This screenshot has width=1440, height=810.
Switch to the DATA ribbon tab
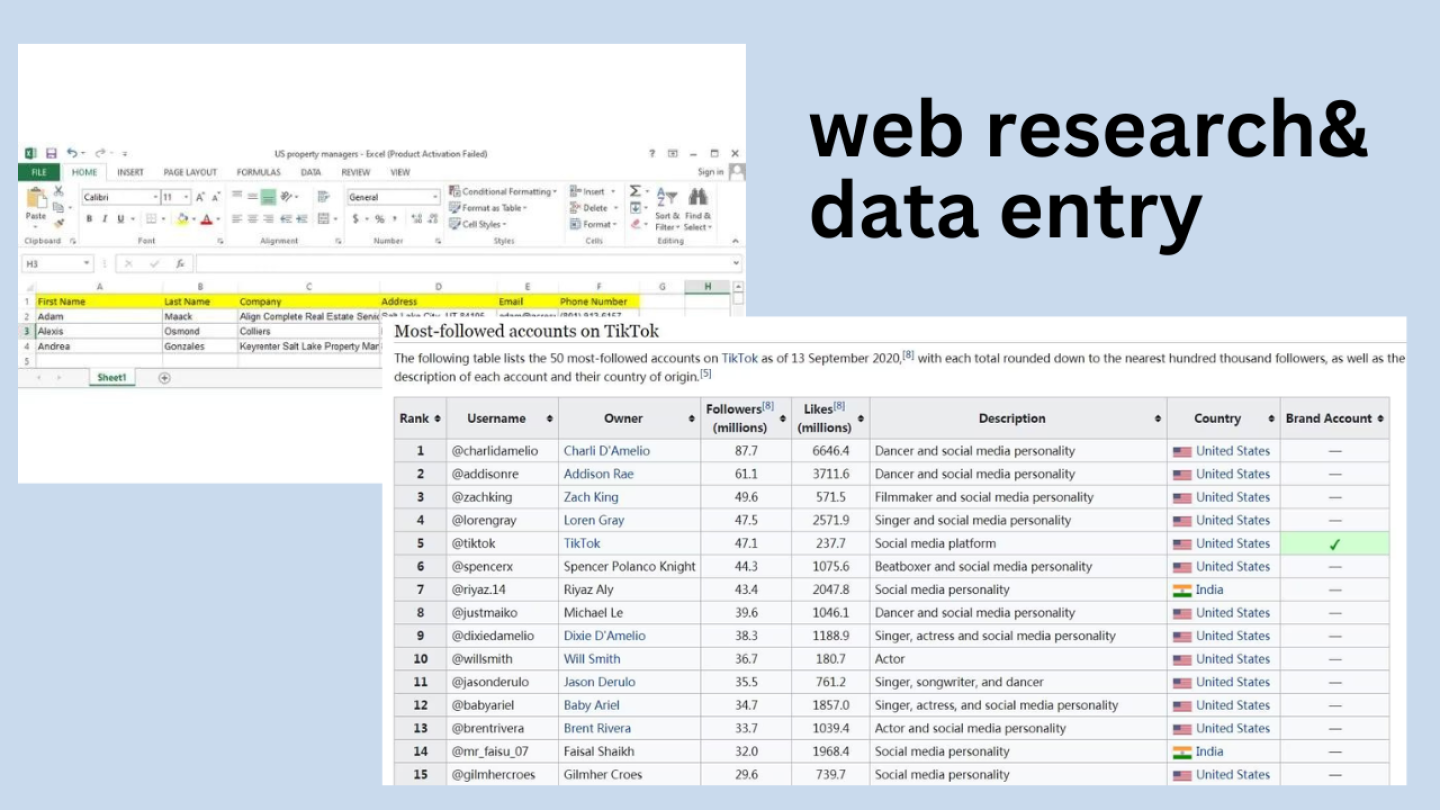click(311, 172)
